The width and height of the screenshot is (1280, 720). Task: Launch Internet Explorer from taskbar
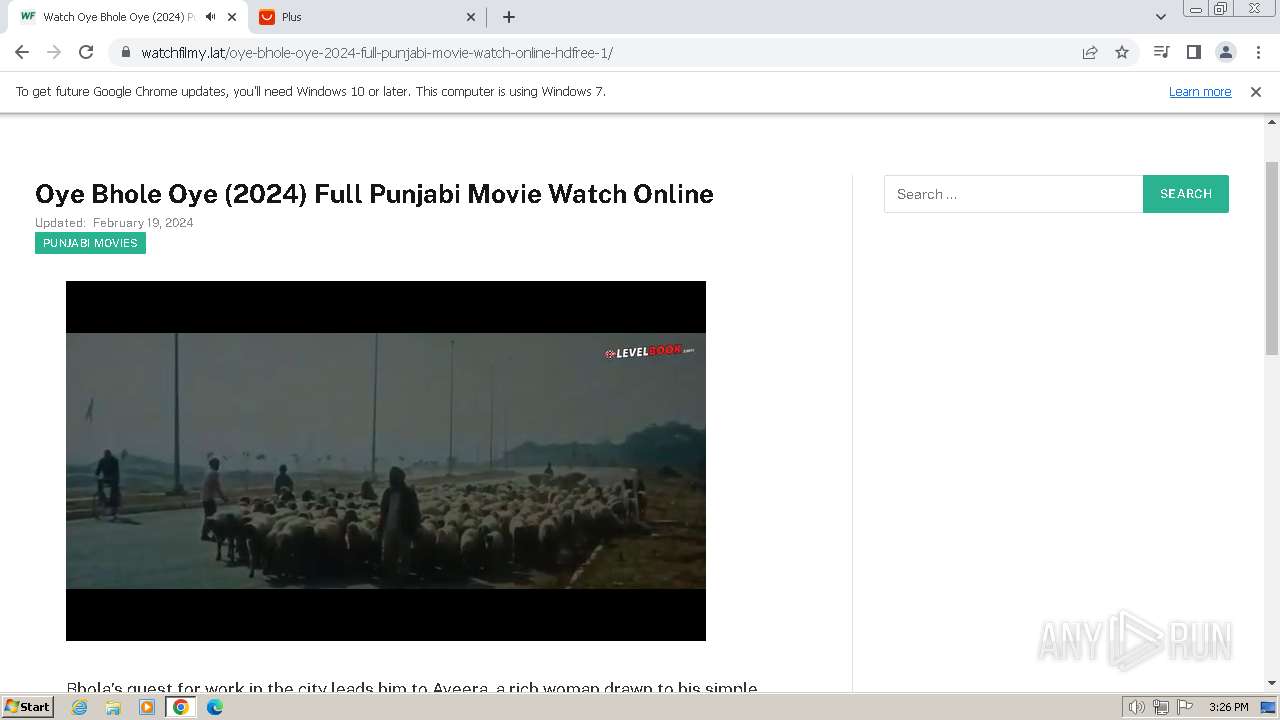80,707
